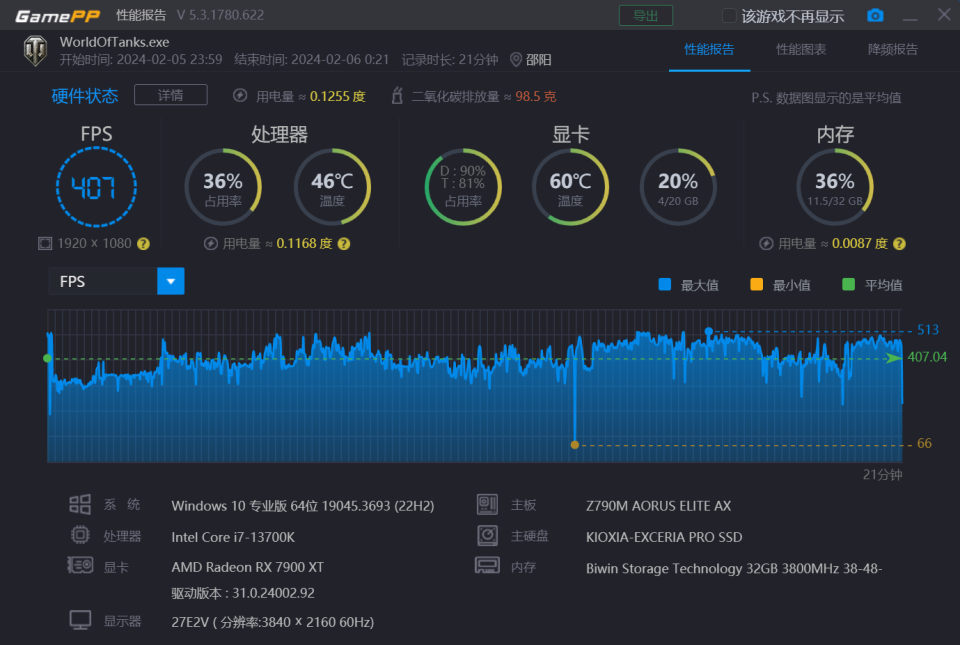Image resolution: width=960 pixels, height=645 pixels.
Task: Open the help icon next to 1920 x 1080
Action: pyautogui.click(x=143, y=244)
